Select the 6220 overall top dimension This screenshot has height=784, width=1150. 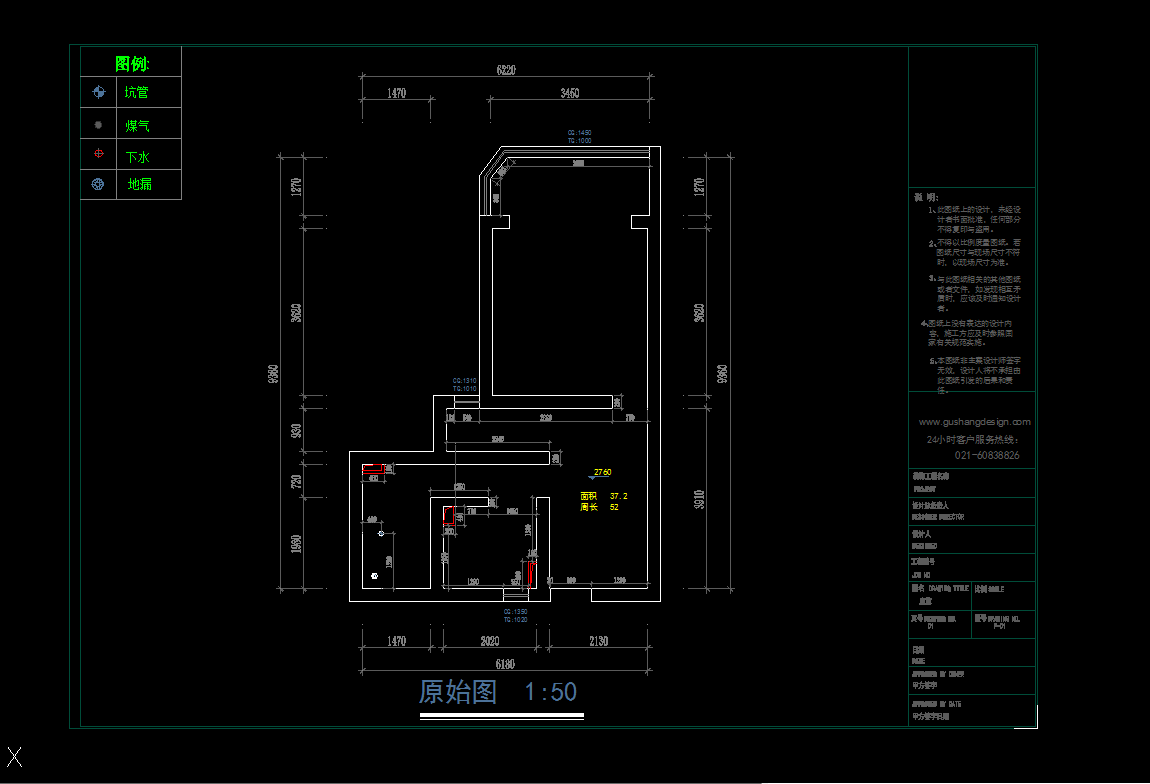point(508,71)
